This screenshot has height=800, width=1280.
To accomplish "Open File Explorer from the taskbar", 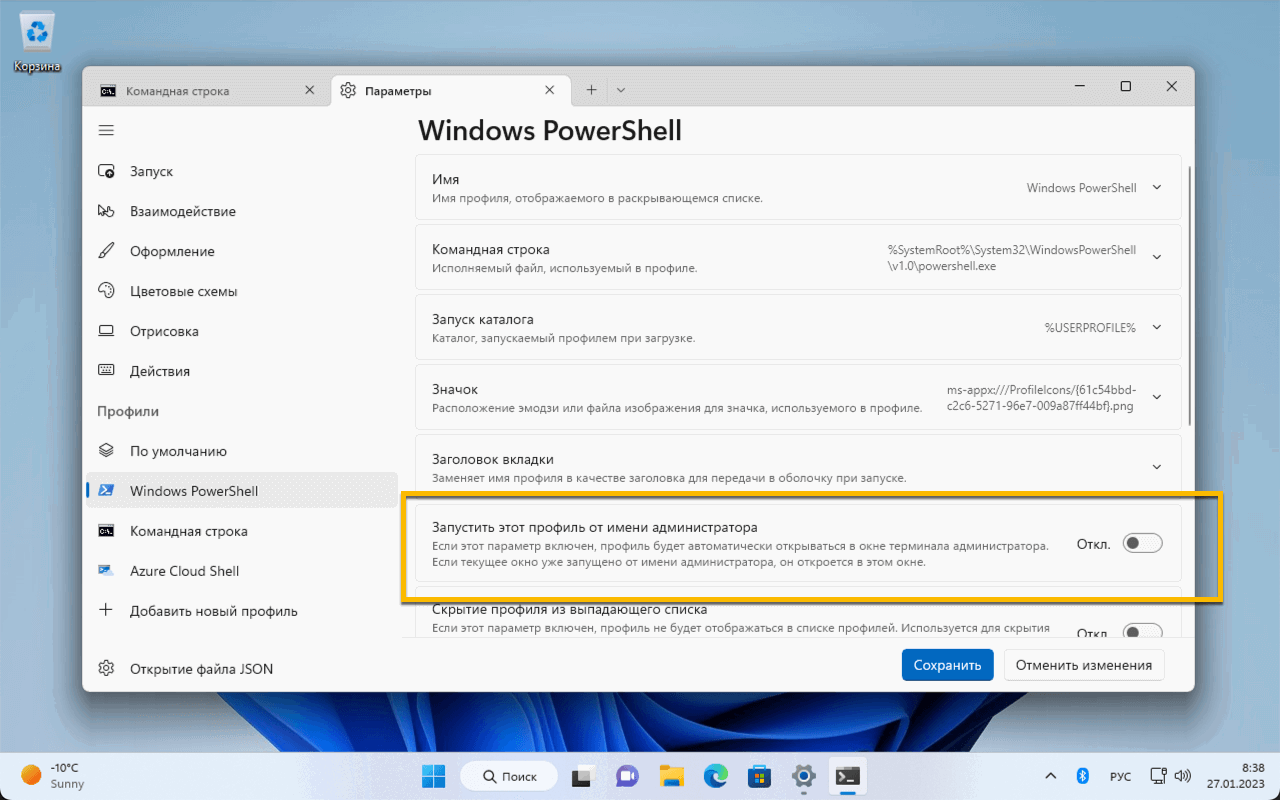I will [671, 776].
